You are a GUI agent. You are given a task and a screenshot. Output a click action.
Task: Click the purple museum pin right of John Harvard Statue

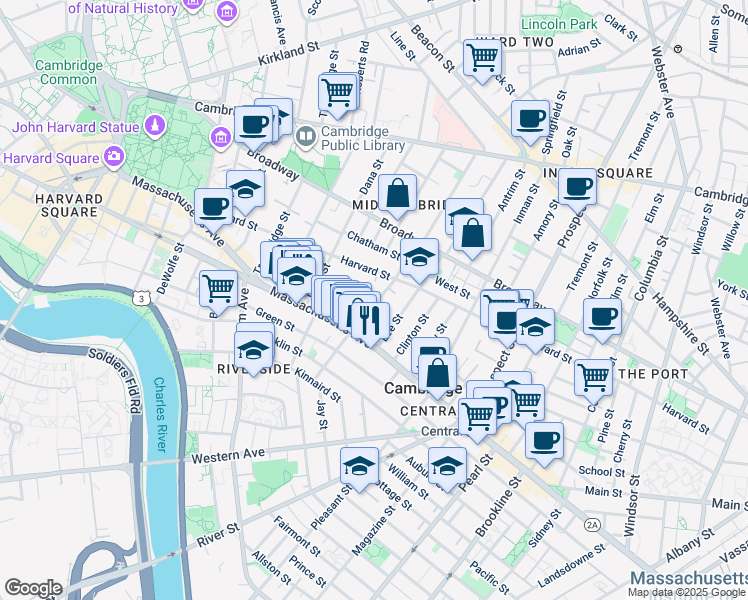point(220,139)
